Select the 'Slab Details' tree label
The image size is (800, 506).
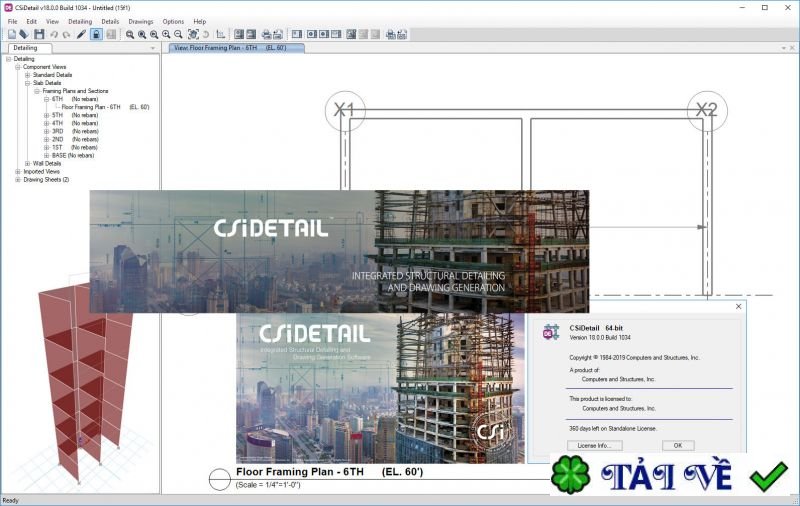click(x=47, y=83)
